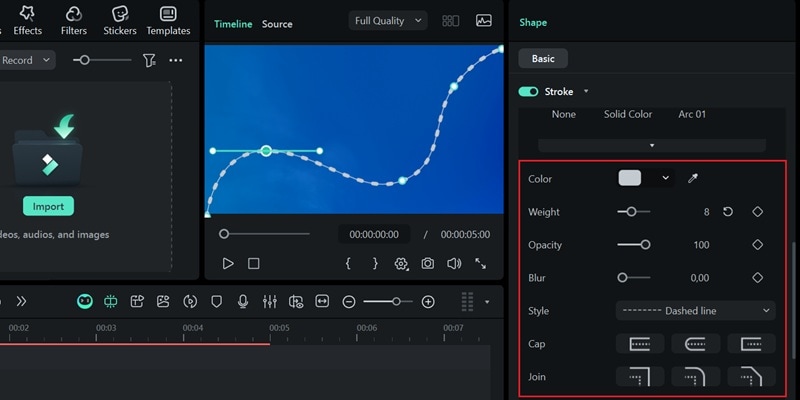
Task: Select the round Join option
Action: tap(695, 377)
